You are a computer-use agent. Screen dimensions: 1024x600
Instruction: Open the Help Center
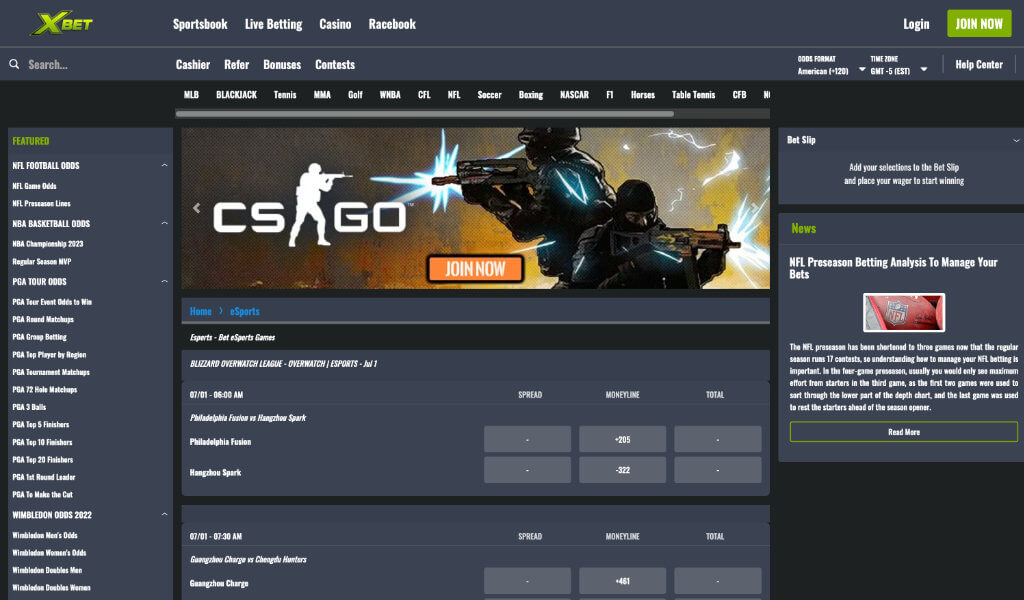coord(979,65)
